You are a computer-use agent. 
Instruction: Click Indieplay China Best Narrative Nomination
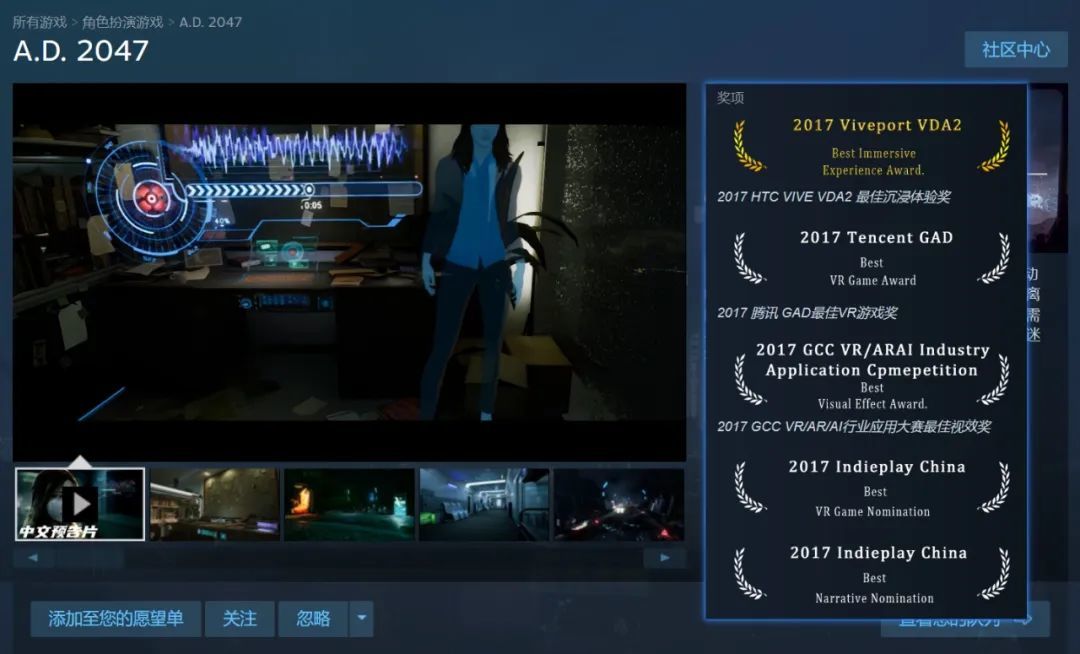point(872,575)
